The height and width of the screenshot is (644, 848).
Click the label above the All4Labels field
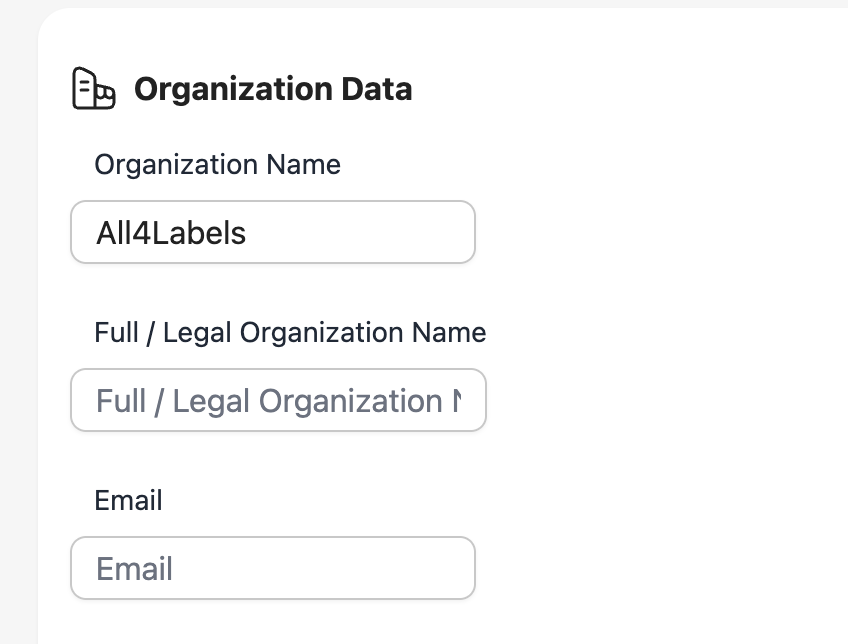(x=217, y=164)
